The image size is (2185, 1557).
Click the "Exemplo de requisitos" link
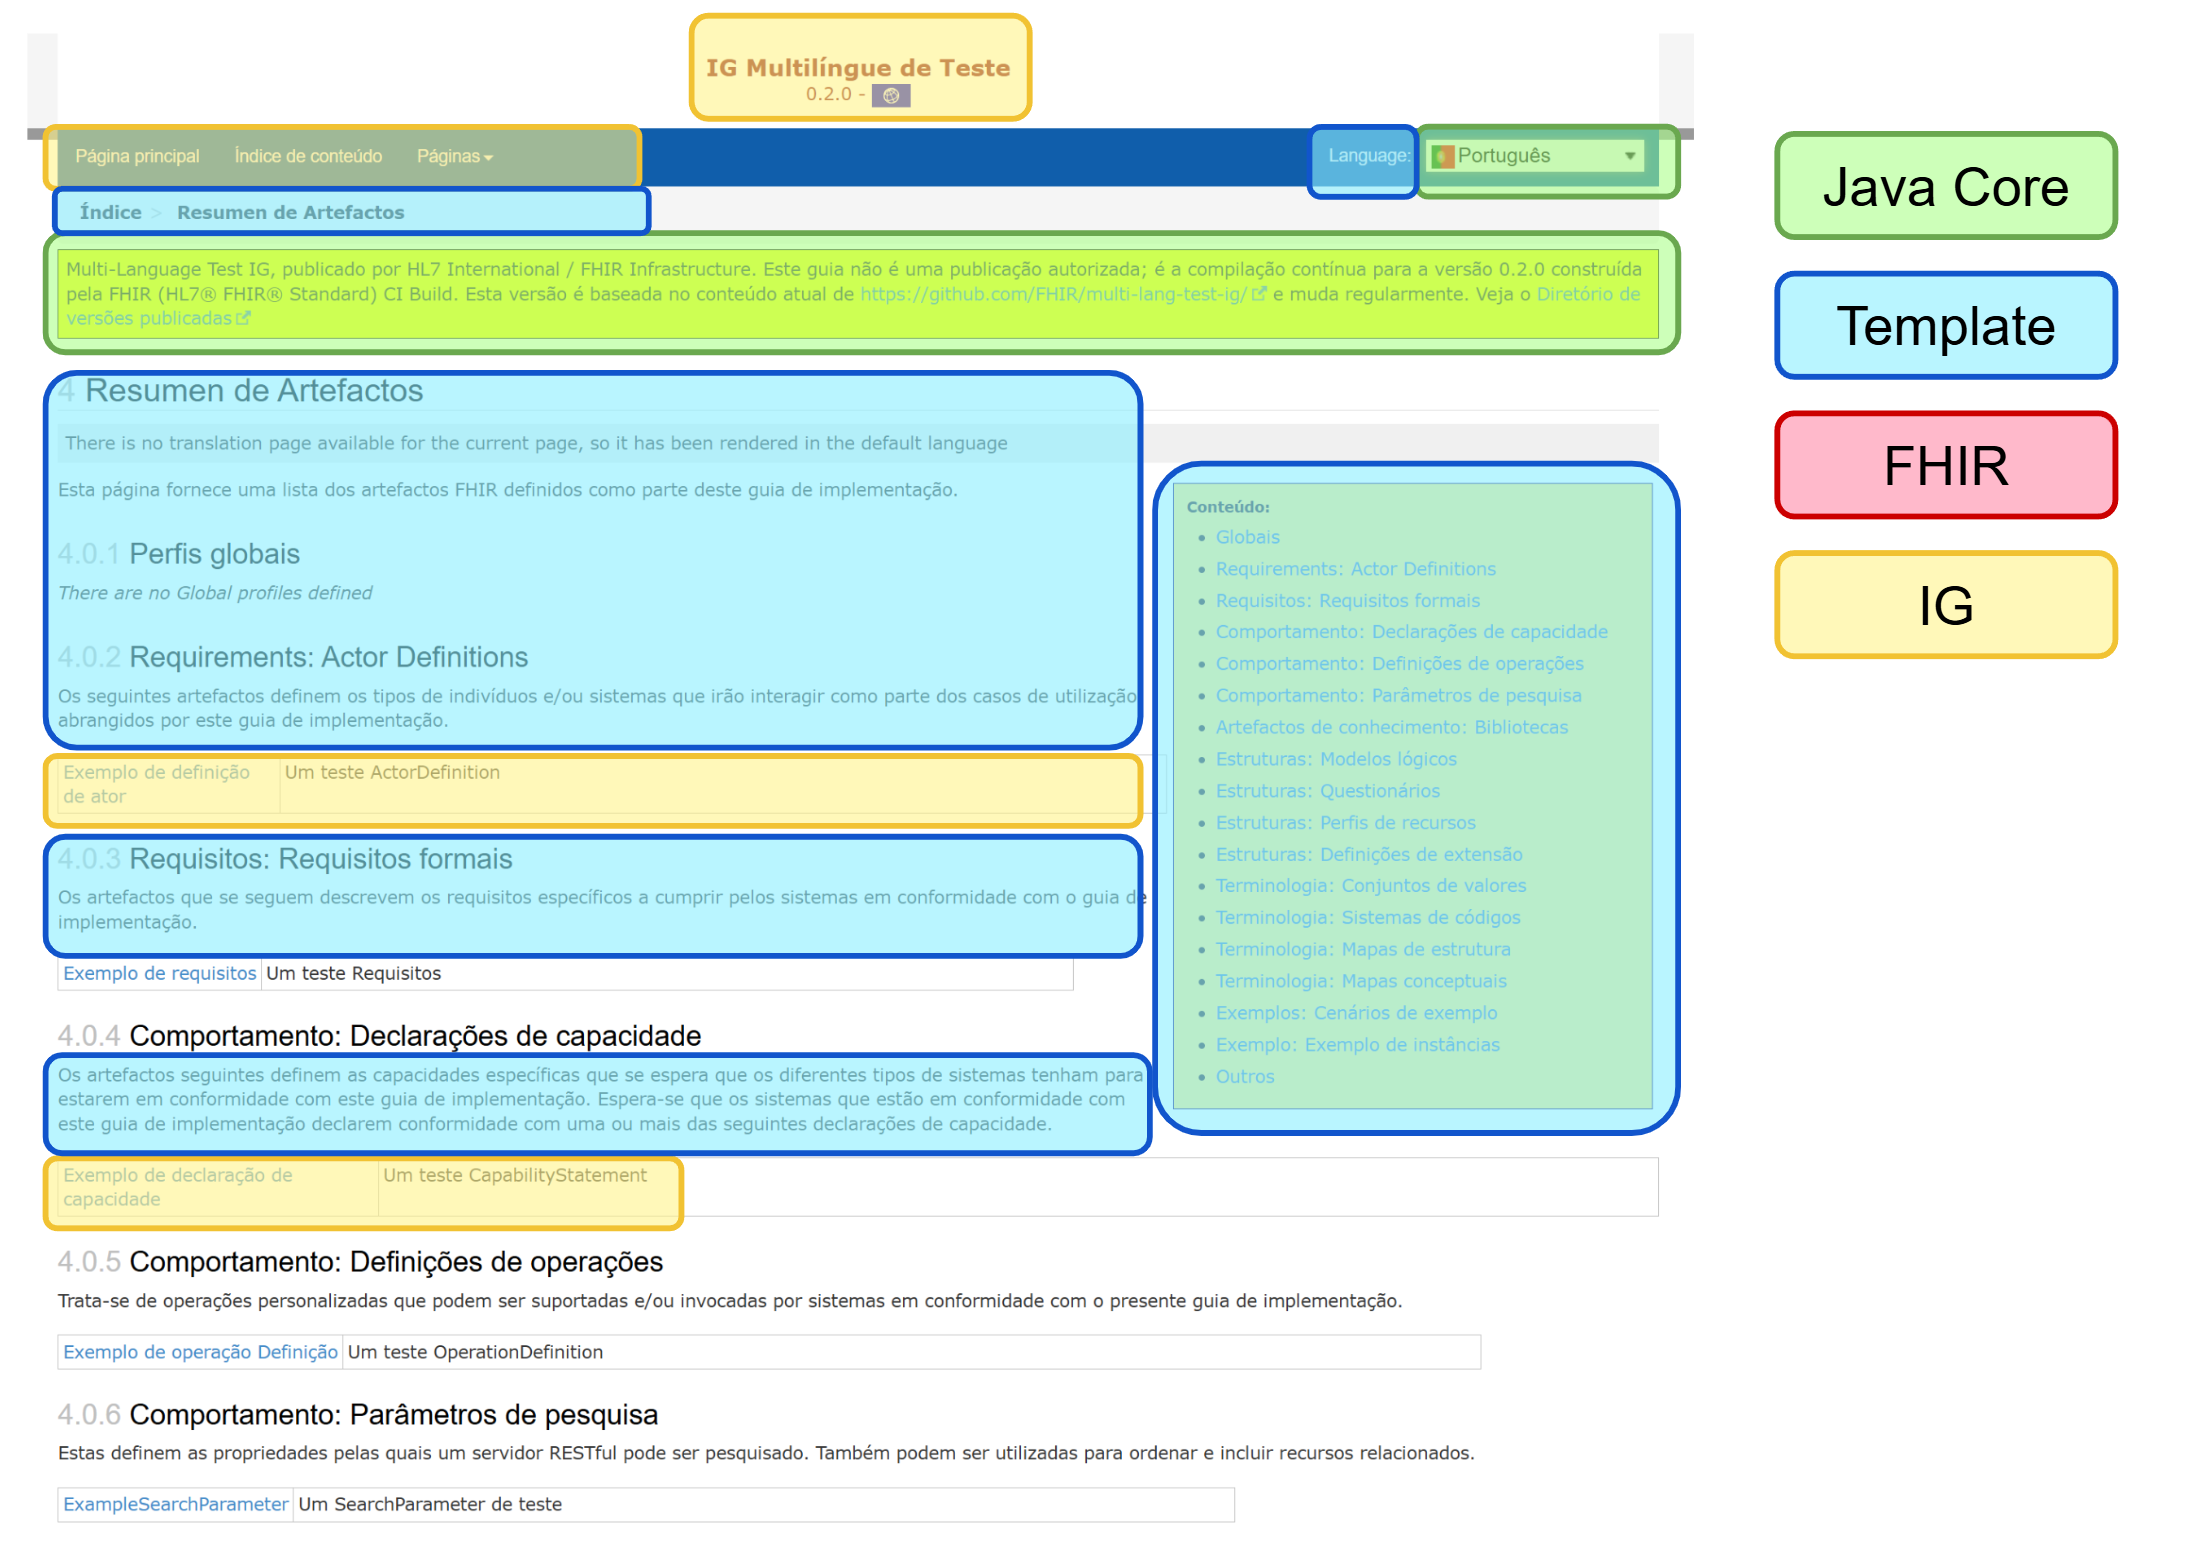coord(159,973)
